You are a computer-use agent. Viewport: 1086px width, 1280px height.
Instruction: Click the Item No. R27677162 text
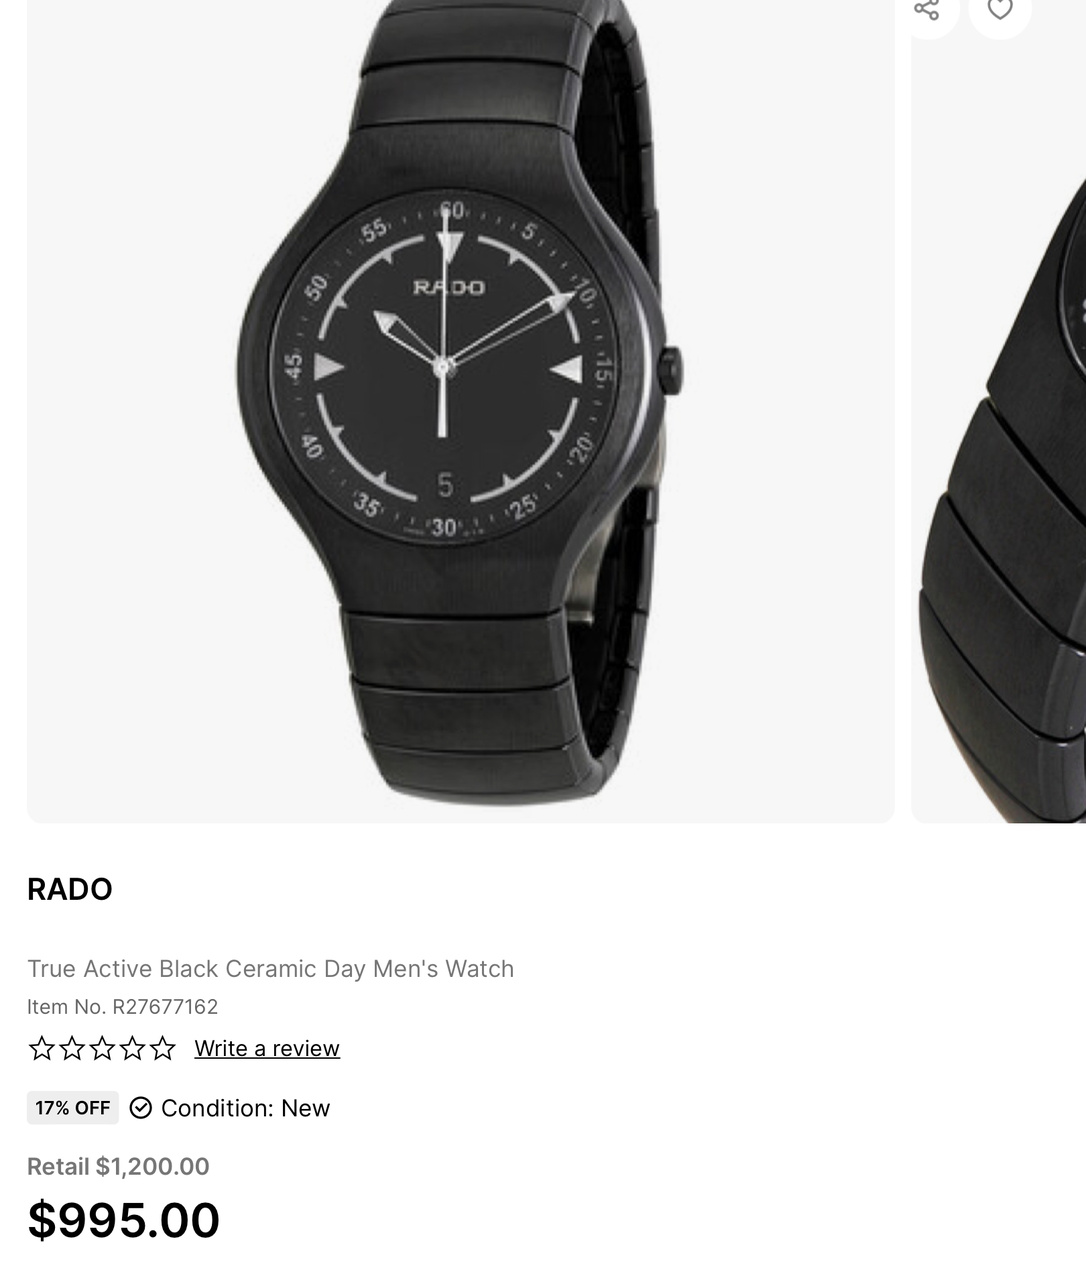[x=123, y=1007]
